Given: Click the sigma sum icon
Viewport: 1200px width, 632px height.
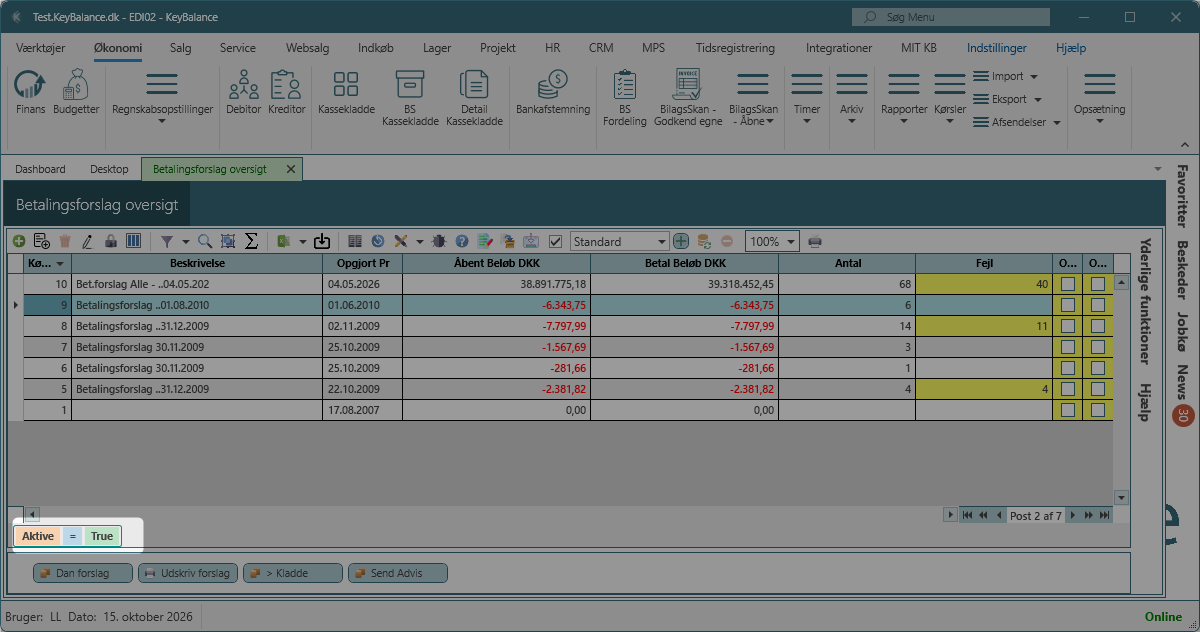Looking at the screenshot, I should pos(252,241).
